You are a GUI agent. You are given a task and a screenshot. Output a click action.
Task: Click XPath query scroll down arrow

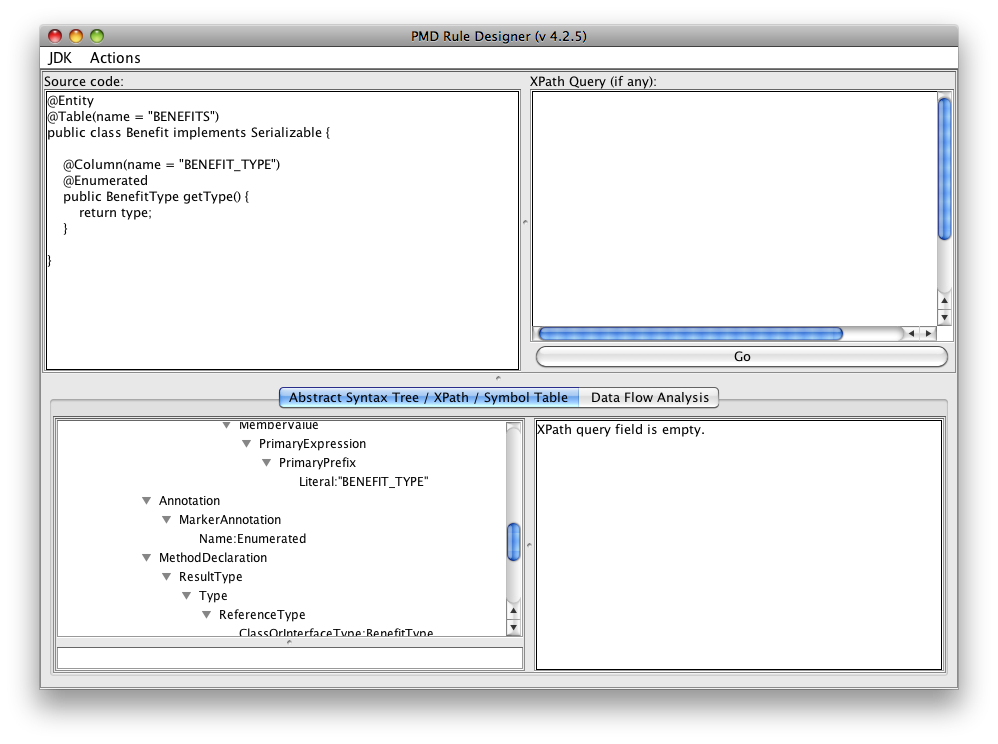[x=945, y=317]
